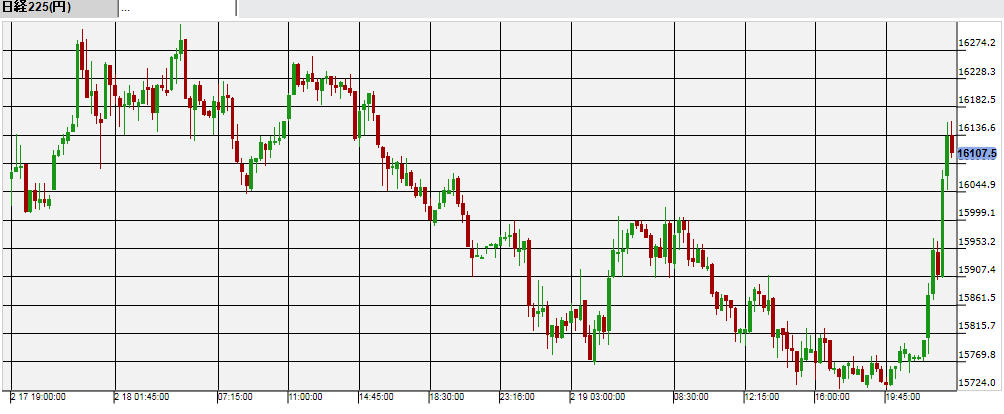Viewport: 1004px width, 414px height.
Task: Select the 15907.4 price level label
Action: 977,270
